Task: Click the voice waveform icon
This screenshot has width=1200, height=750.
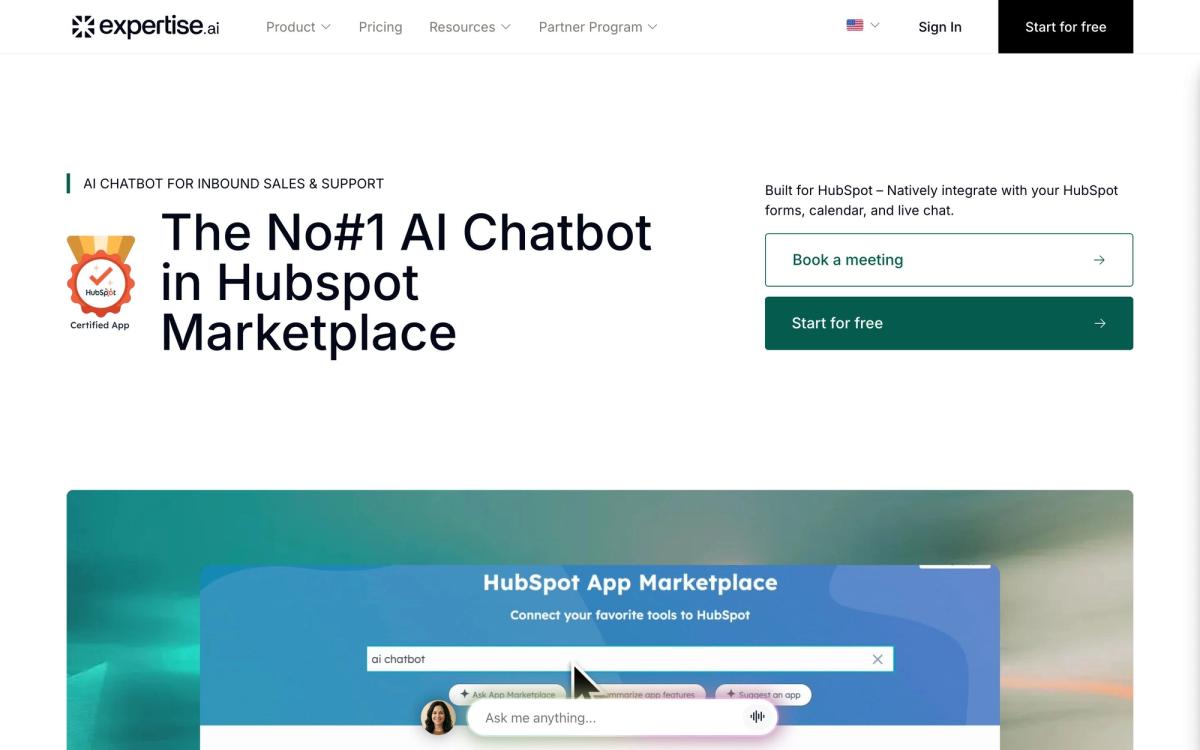Action: 758,717
